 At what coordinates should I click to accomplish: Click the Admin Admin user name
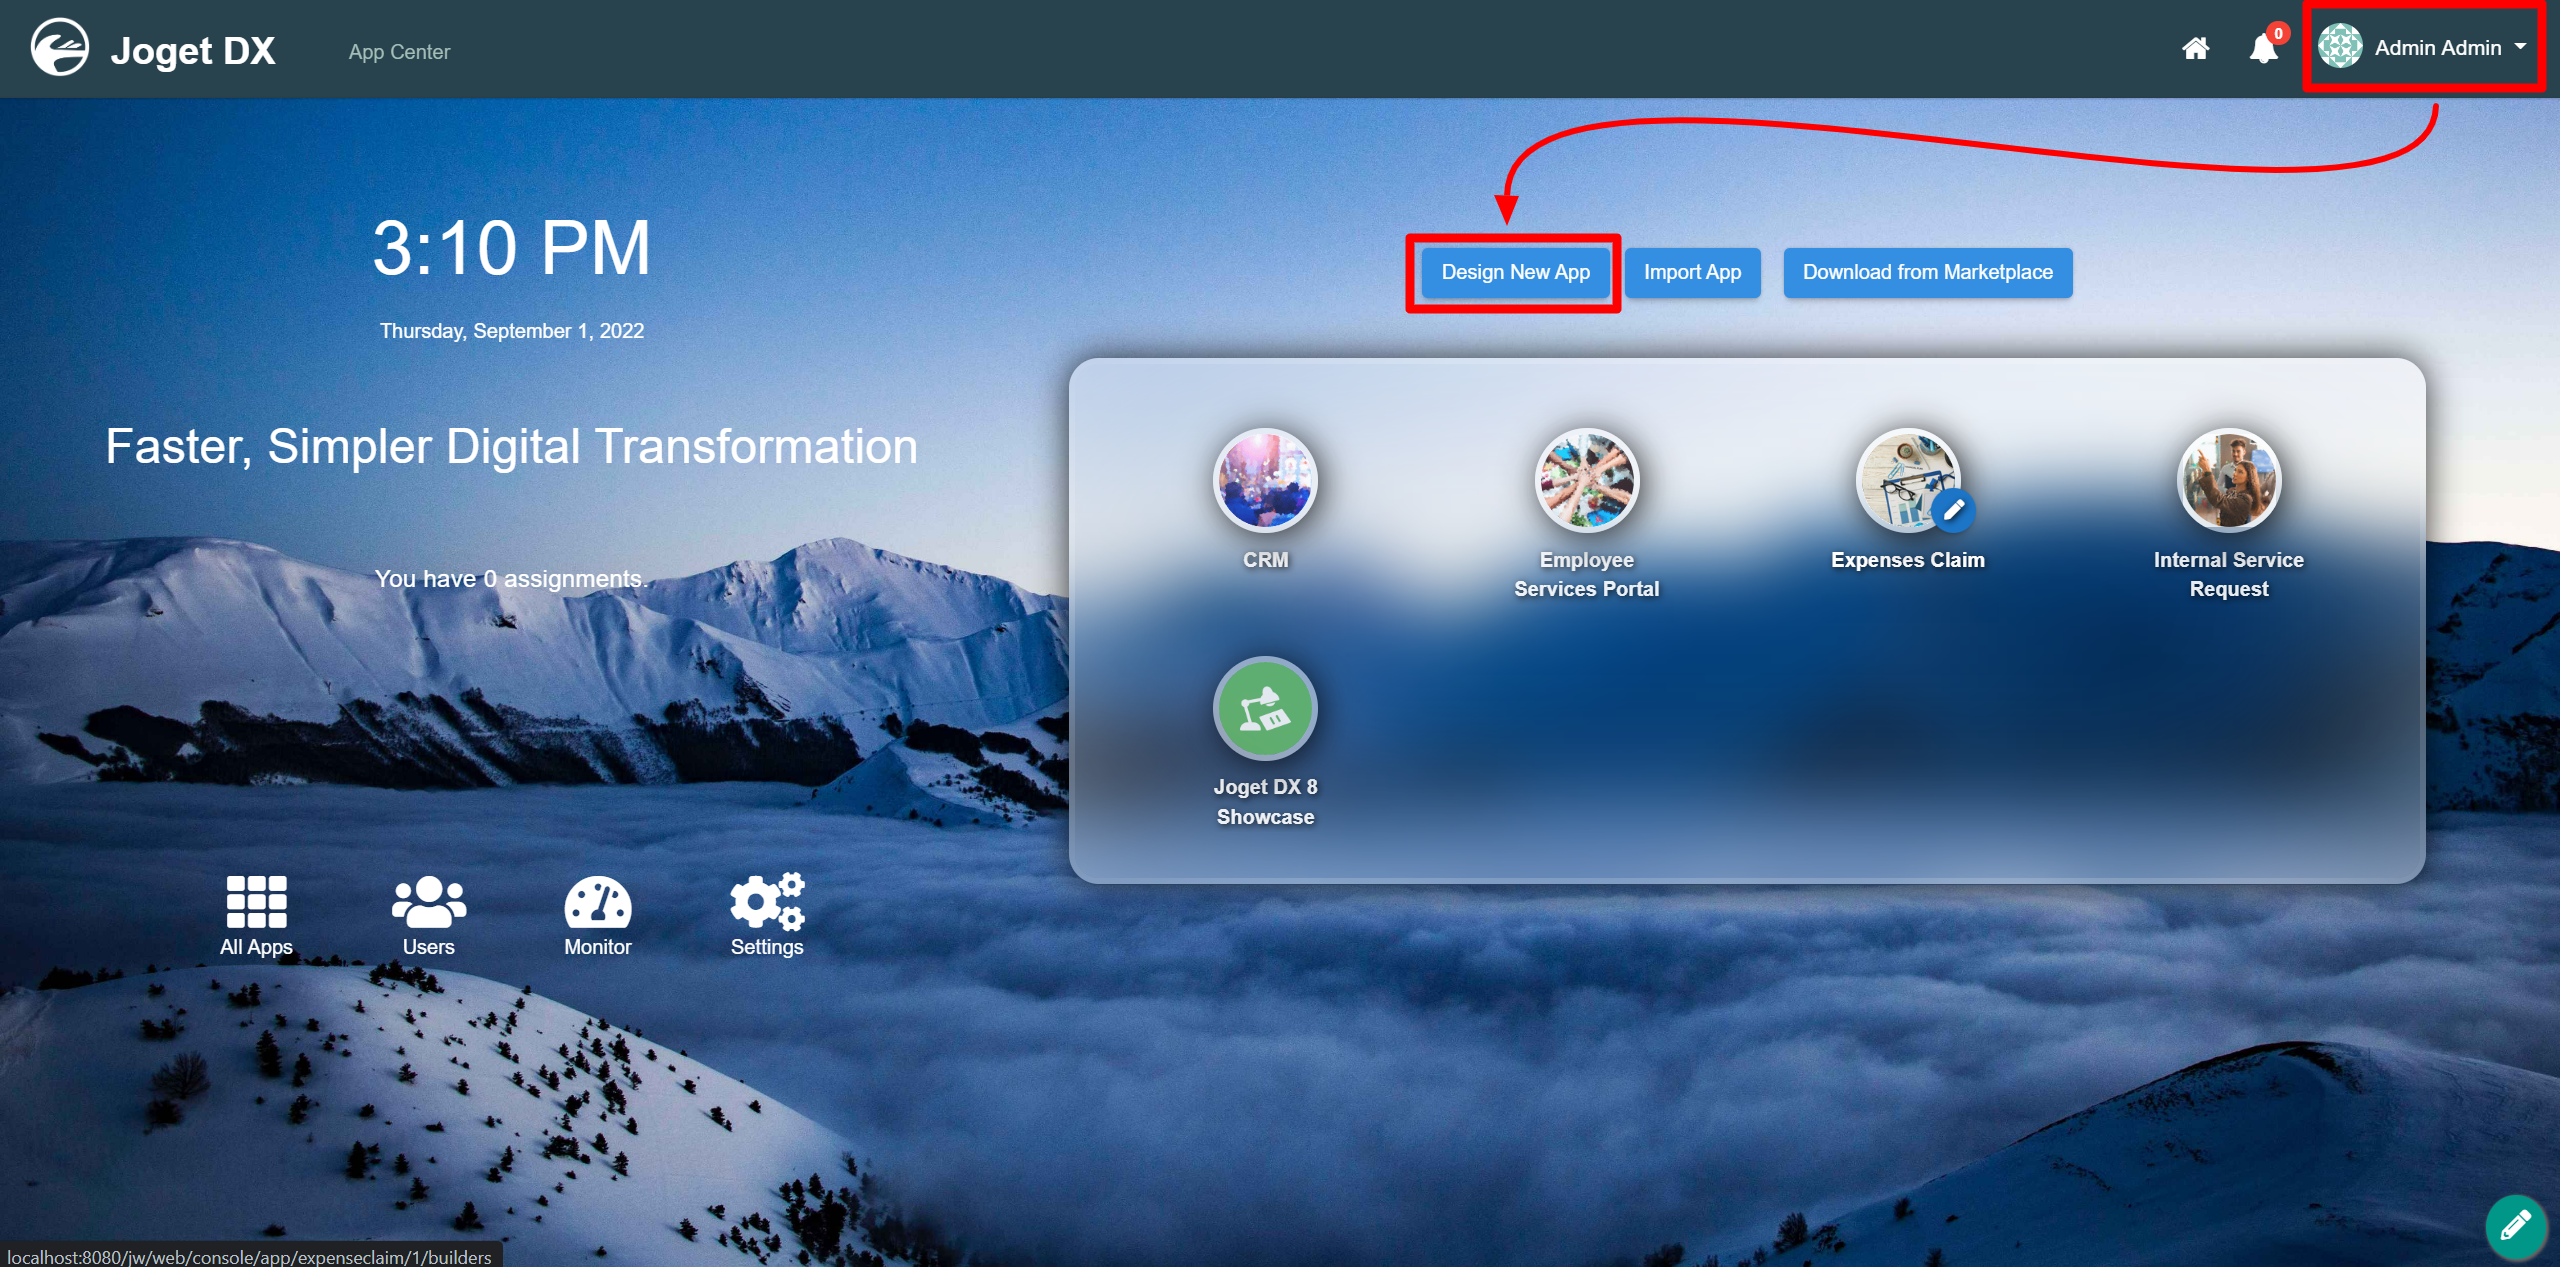(2437, 48)
